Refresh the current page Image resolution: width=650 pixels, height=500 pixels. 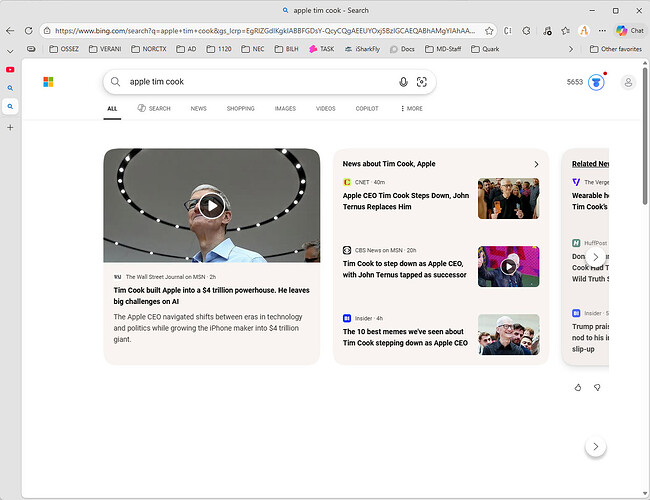[x=29, y=31]
